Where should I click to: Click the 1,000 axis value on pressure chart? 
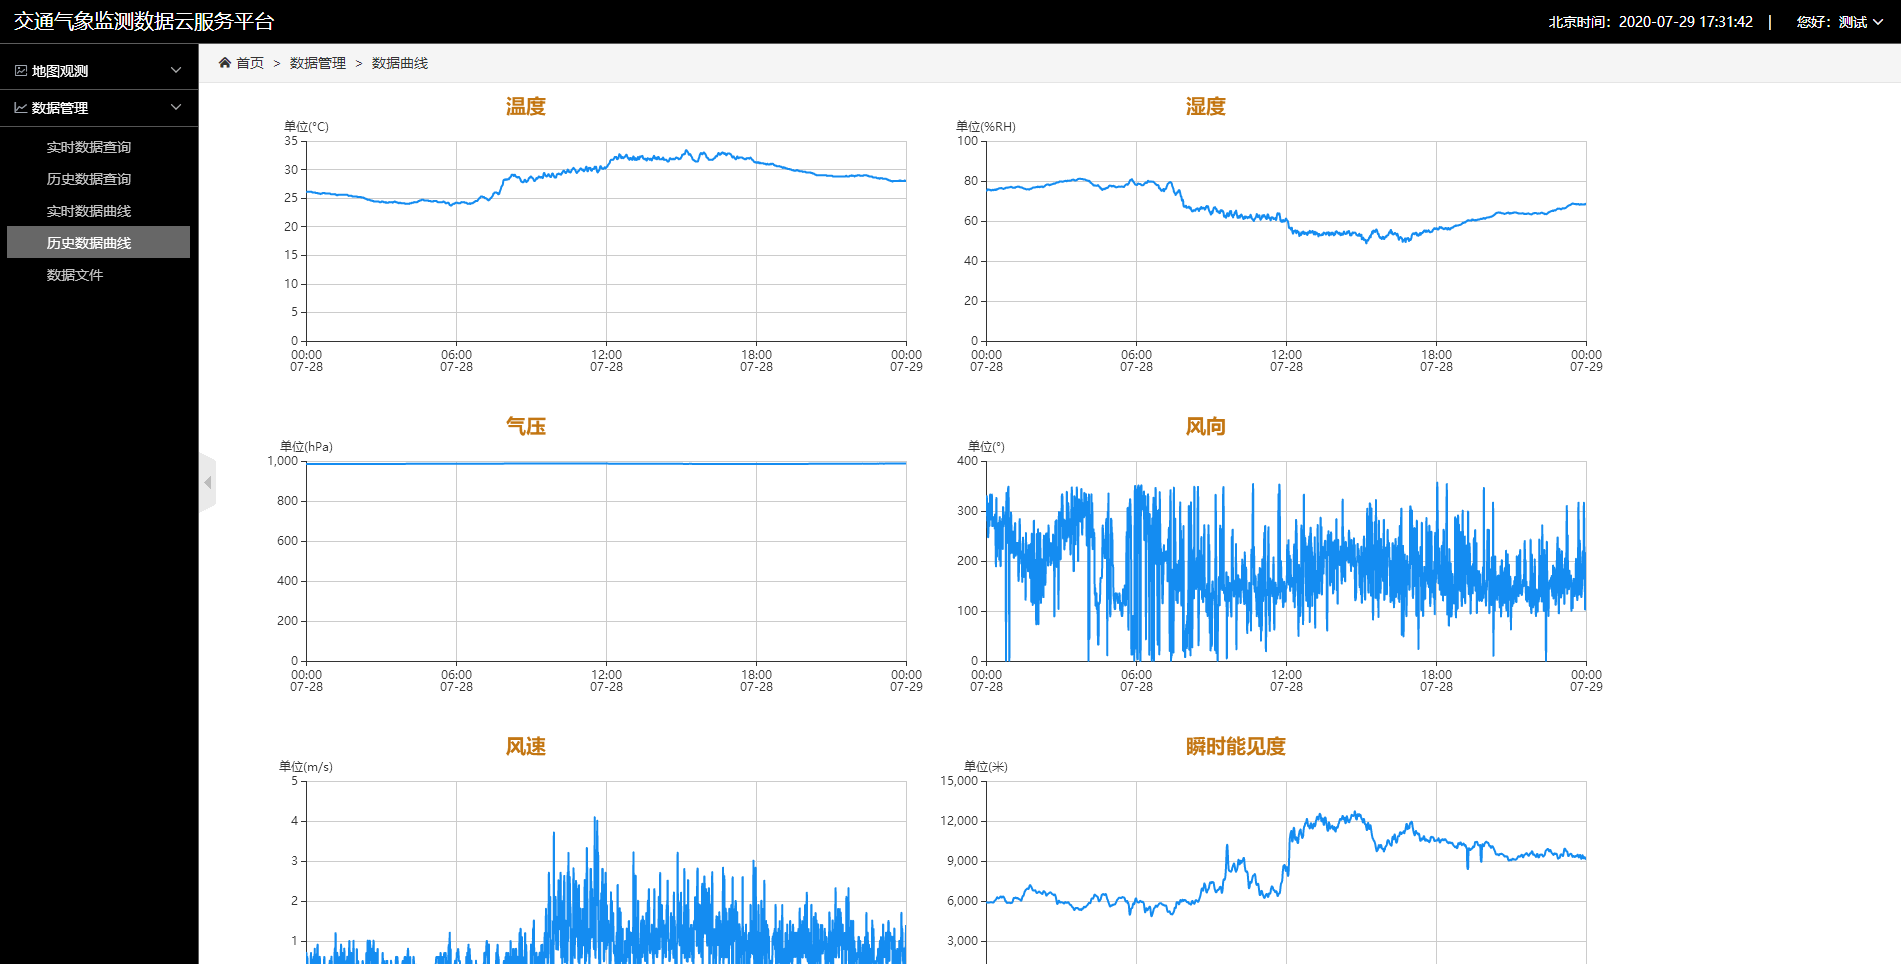(282, 461)
